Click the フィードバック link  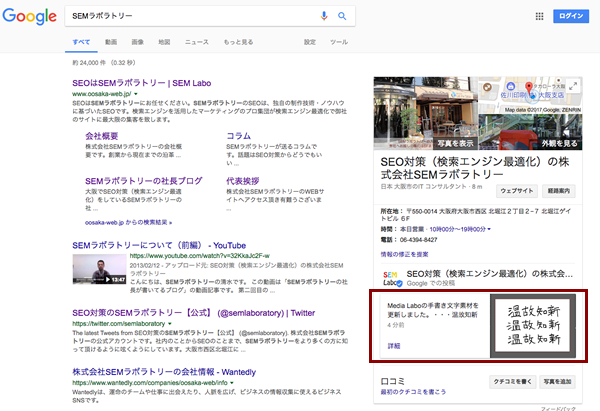pos(558,409)
